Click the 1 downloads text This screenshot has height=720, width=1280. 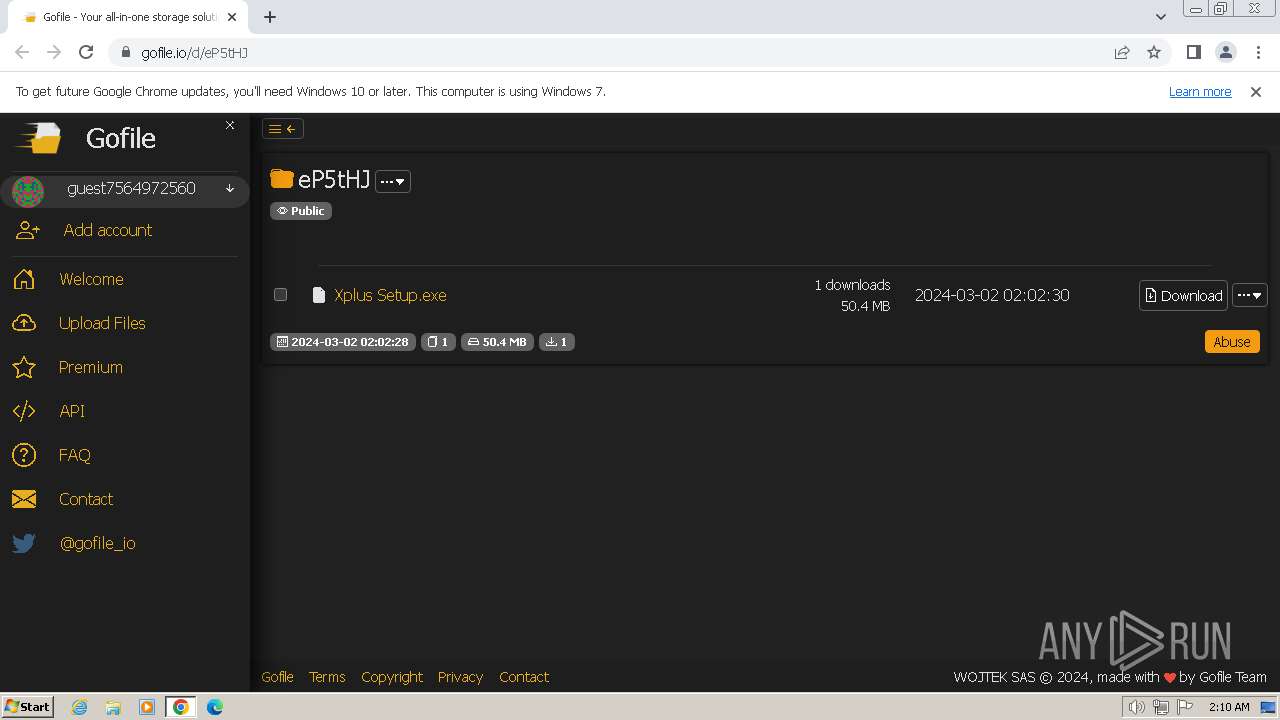(852, 285)
